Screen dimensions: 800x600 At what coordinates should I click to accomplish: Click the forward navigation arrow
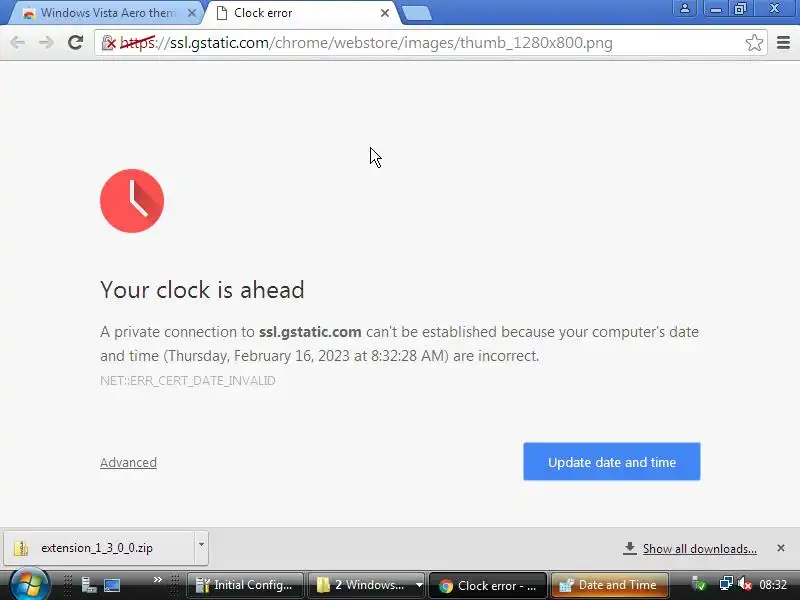point(46,42)
